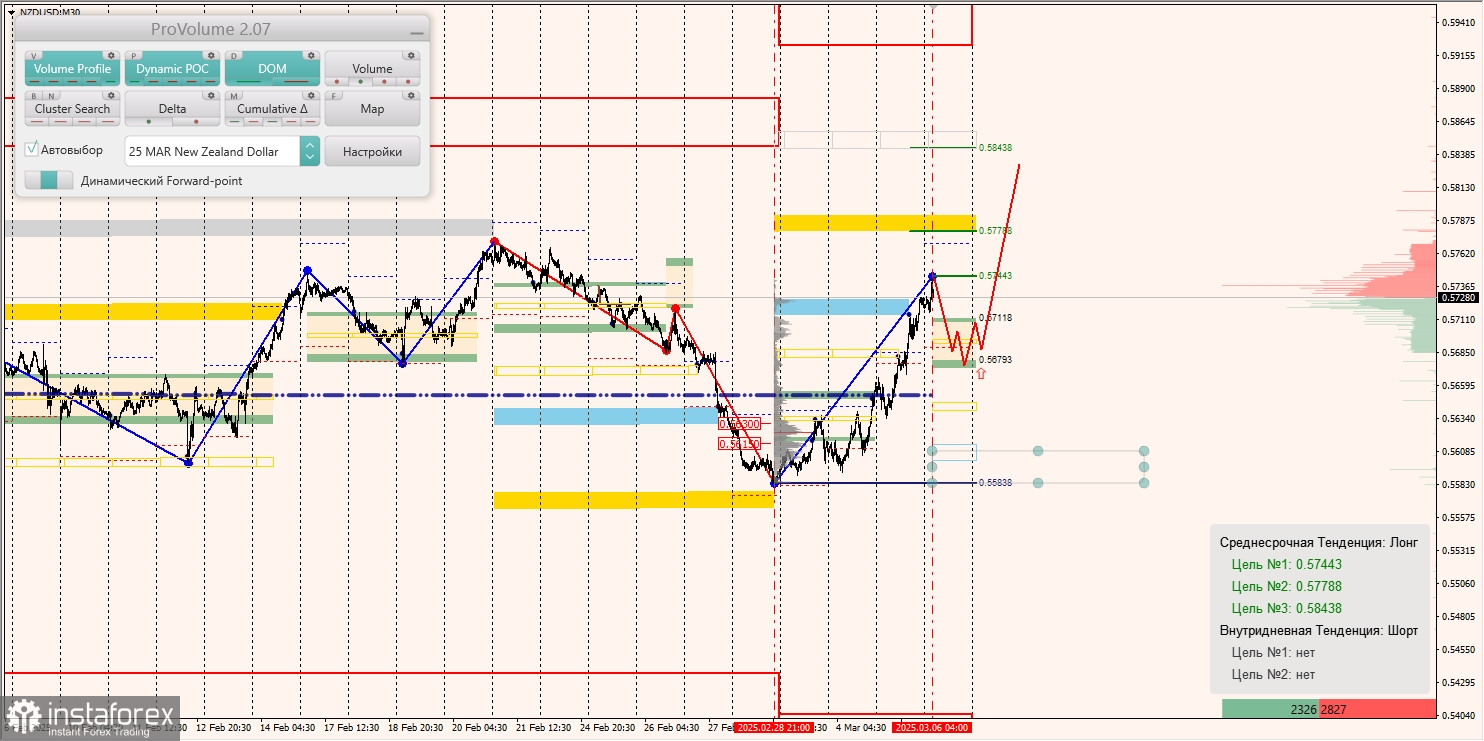1484x741 pixels.
Task: Click the Внутридневная Тенденция: Шорт line
Action: 1319,630
